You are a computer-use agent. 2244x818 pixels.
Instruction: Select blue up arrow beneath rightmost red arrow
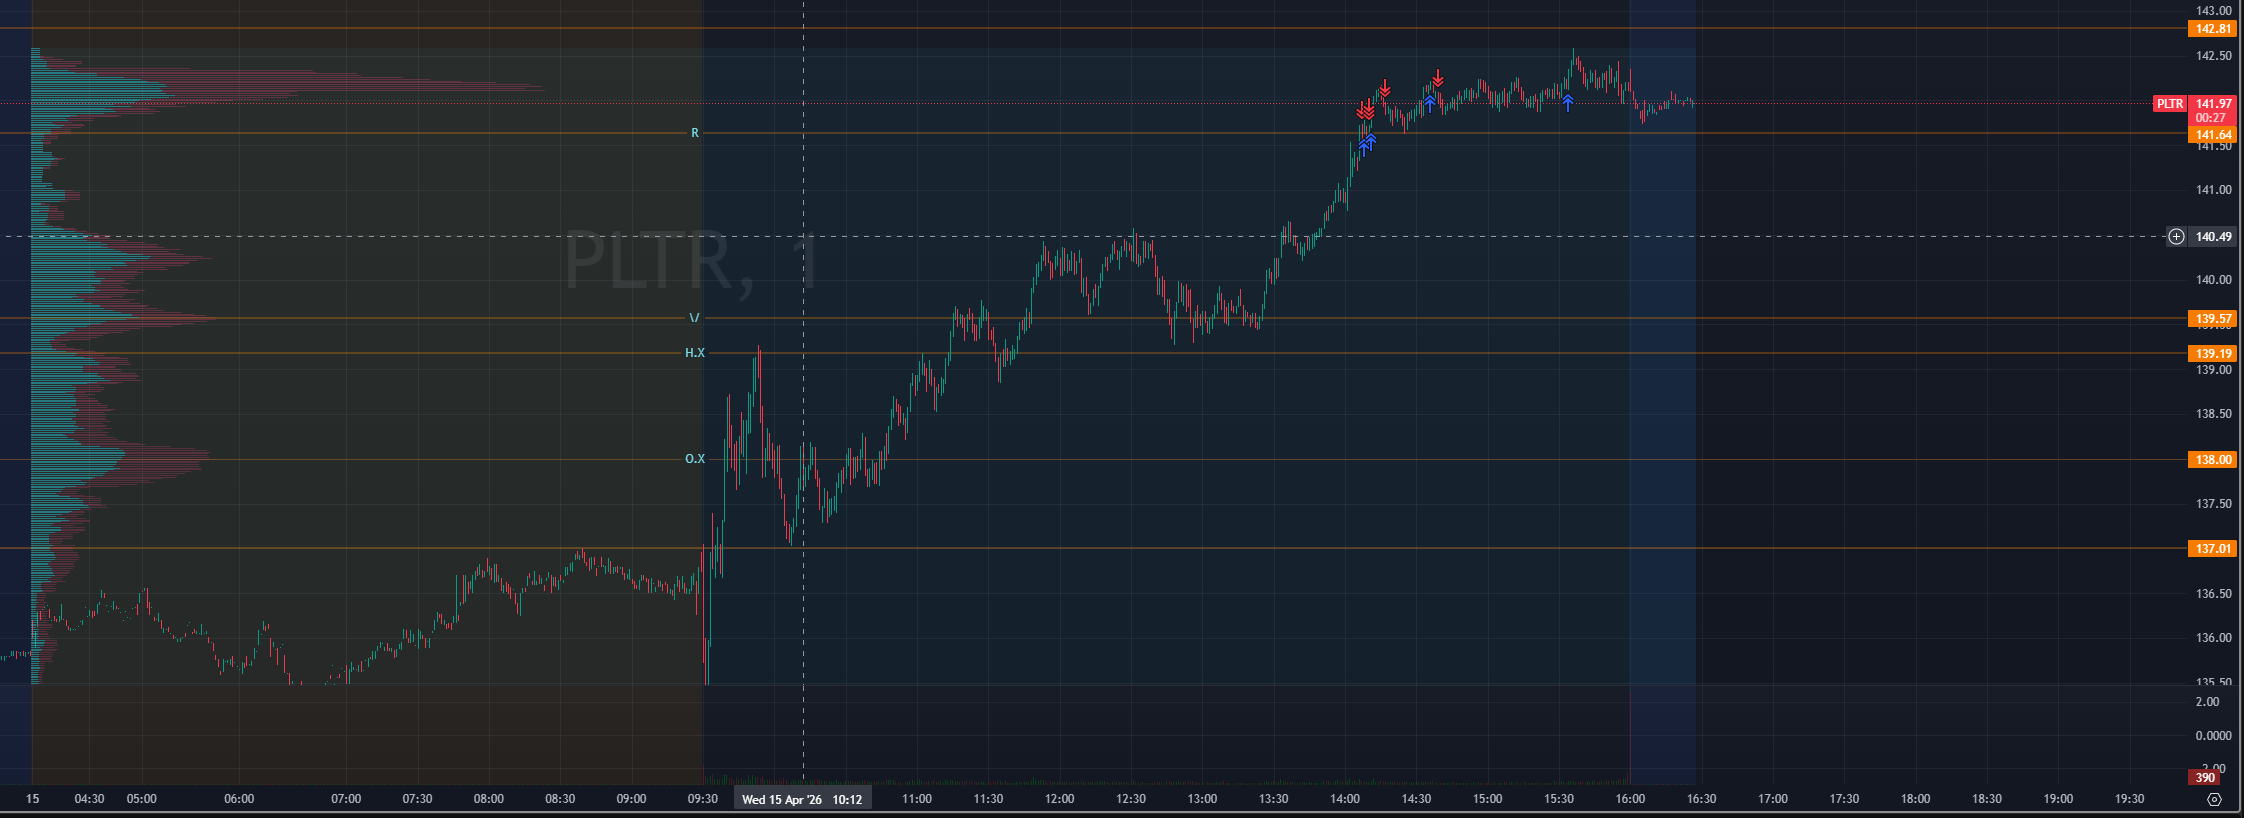(1430, 102)
